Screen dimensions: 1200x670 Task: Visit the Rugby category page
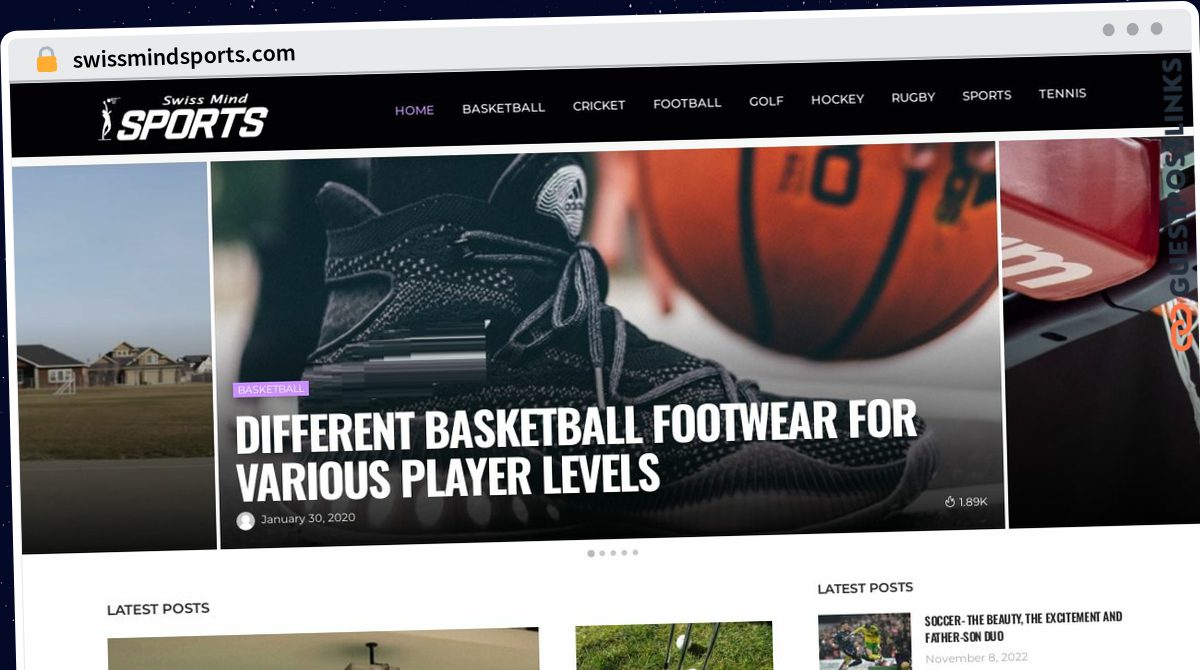(913, 97)
